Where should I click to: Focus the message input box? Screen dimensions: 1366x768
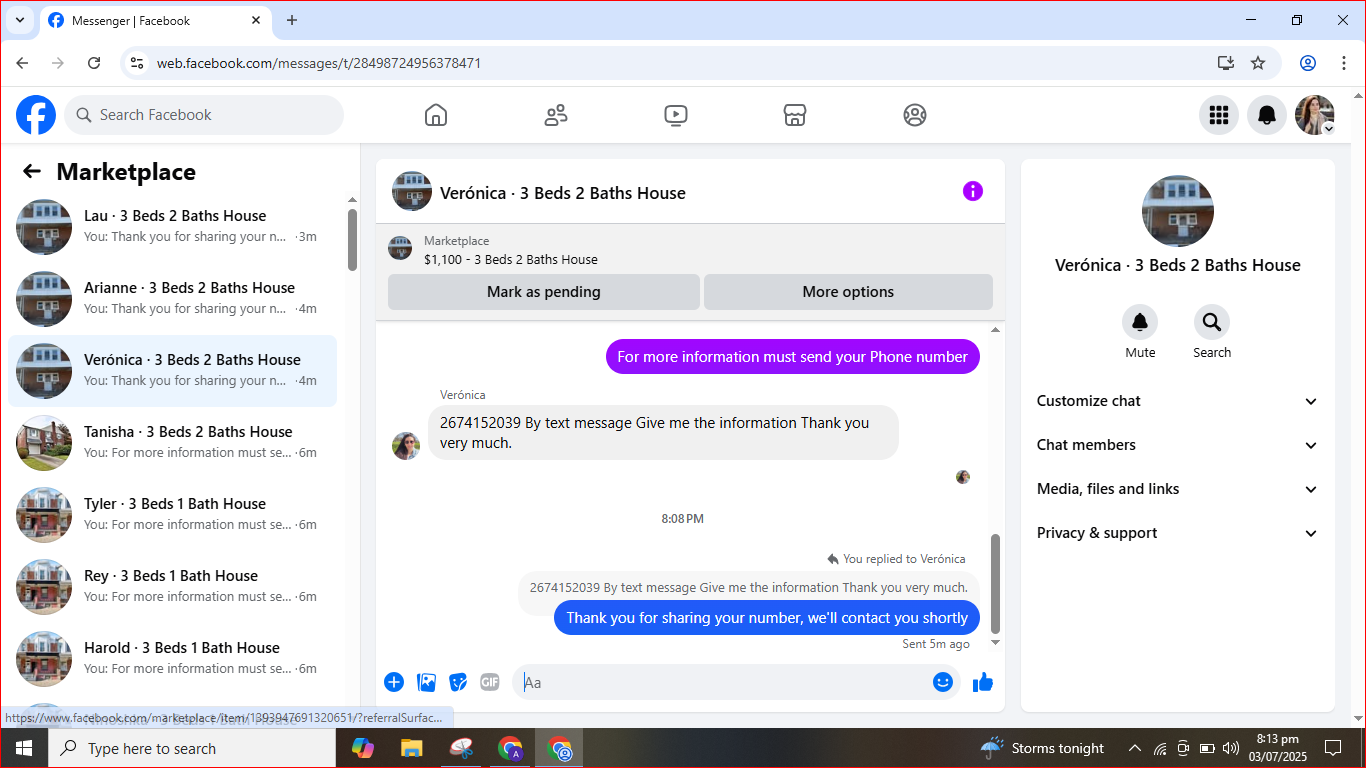click(736, 682)
